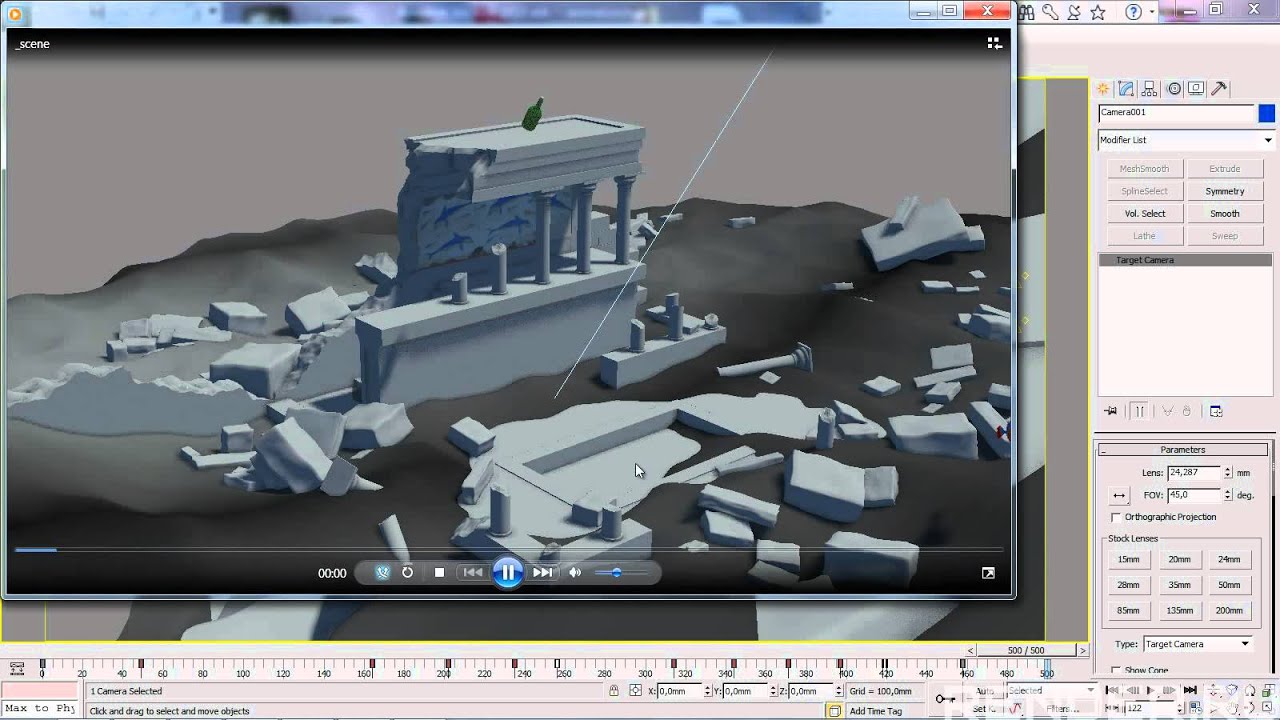Choose the 28mm stock lens
The width and height of the screenshot is (1280, 720).
point(1128,585)
